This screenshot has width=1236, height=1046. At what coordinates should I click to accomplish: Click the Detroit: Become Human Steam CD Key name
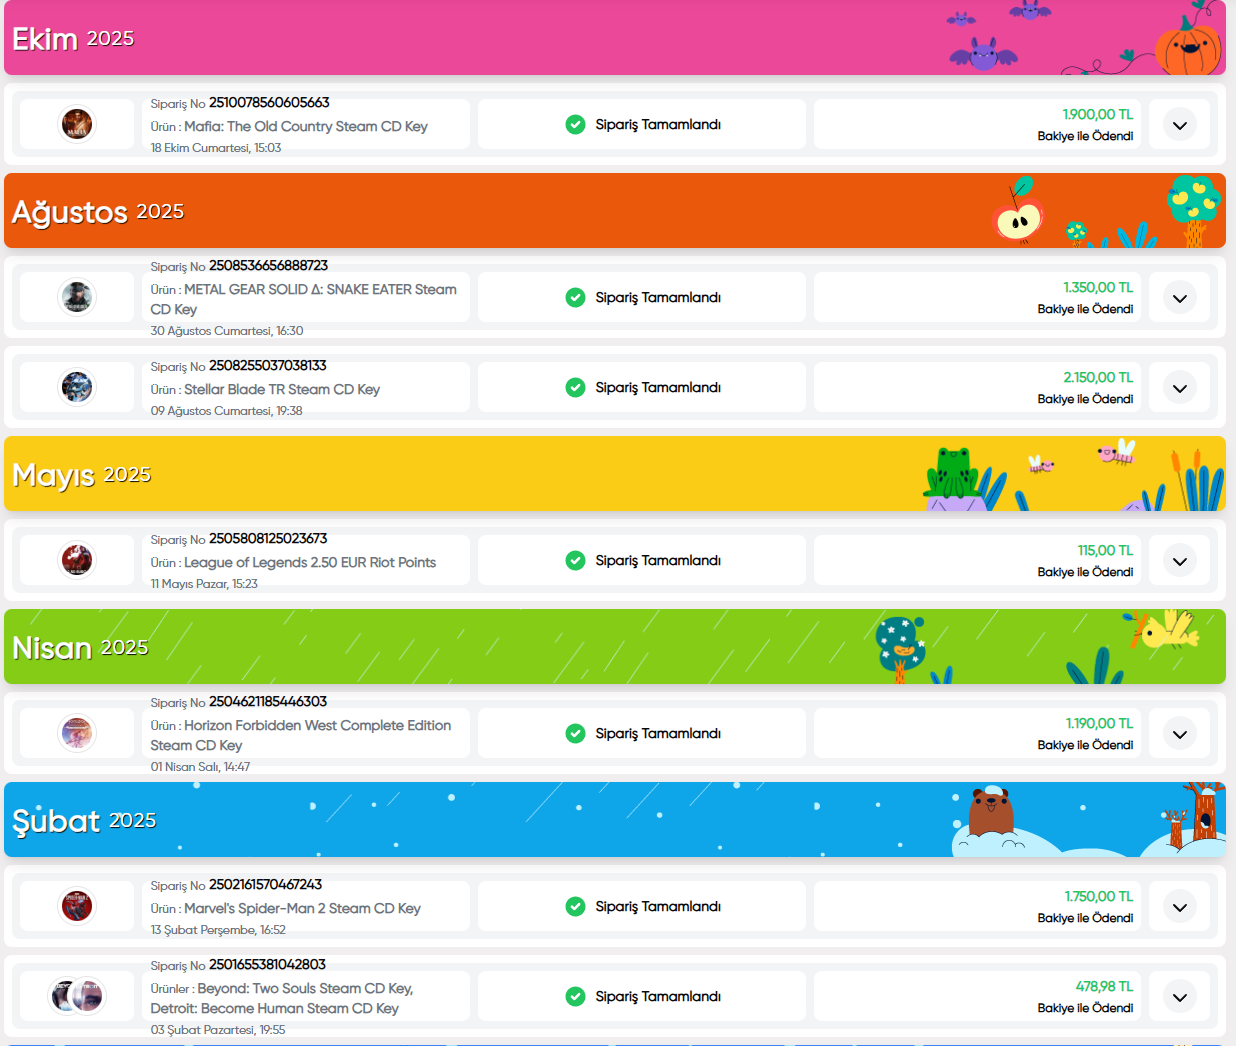(275, 1009)
